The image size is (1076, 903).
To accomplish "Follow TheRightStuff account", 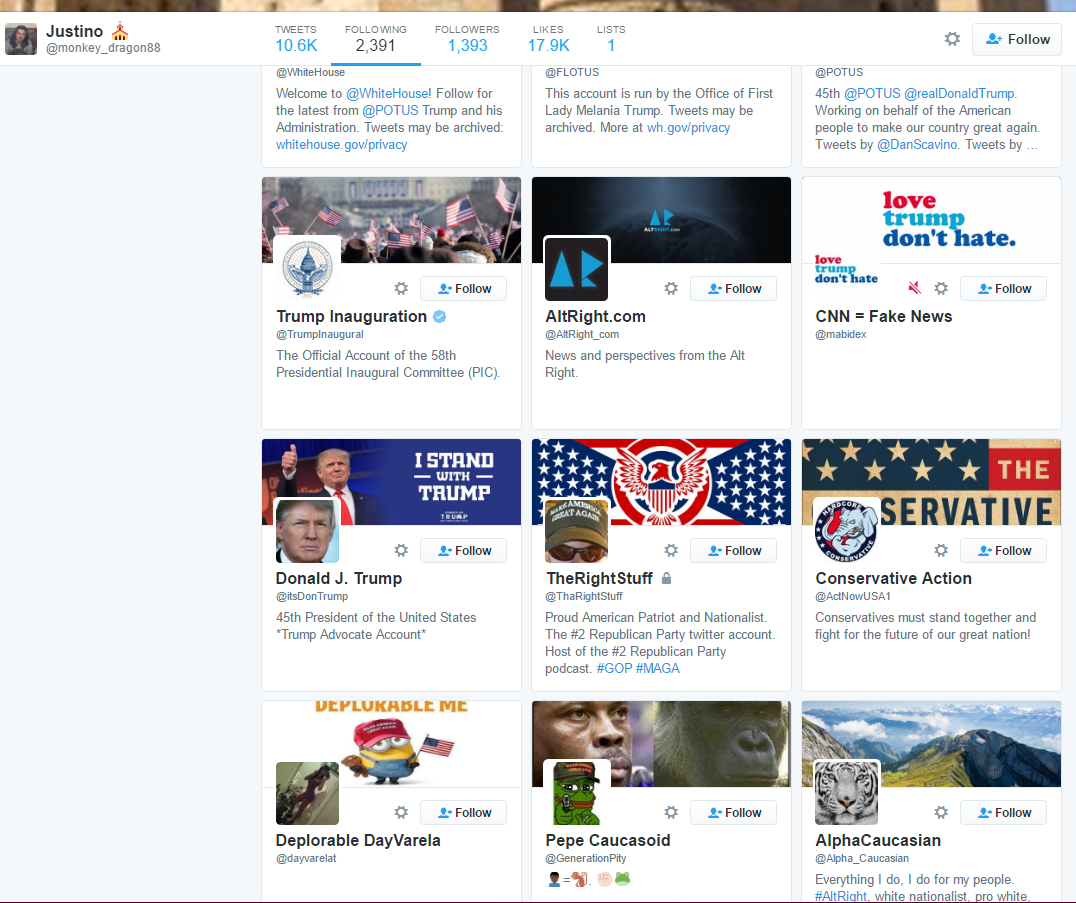I will pyautogui.click(x=733, y=551).
